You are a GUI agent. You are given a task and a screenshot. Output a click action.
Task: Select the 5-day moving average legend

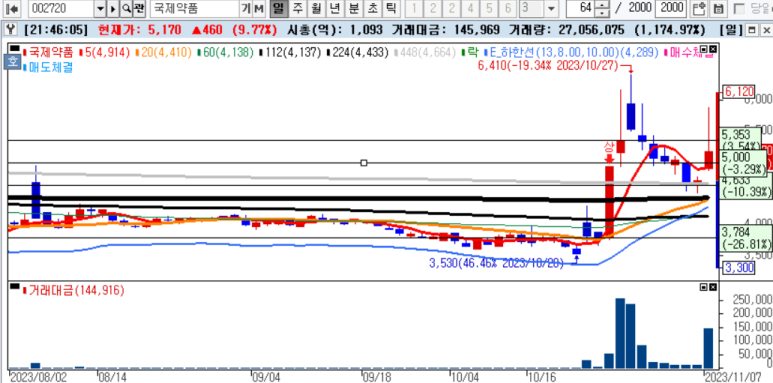[x=104, y=52]
